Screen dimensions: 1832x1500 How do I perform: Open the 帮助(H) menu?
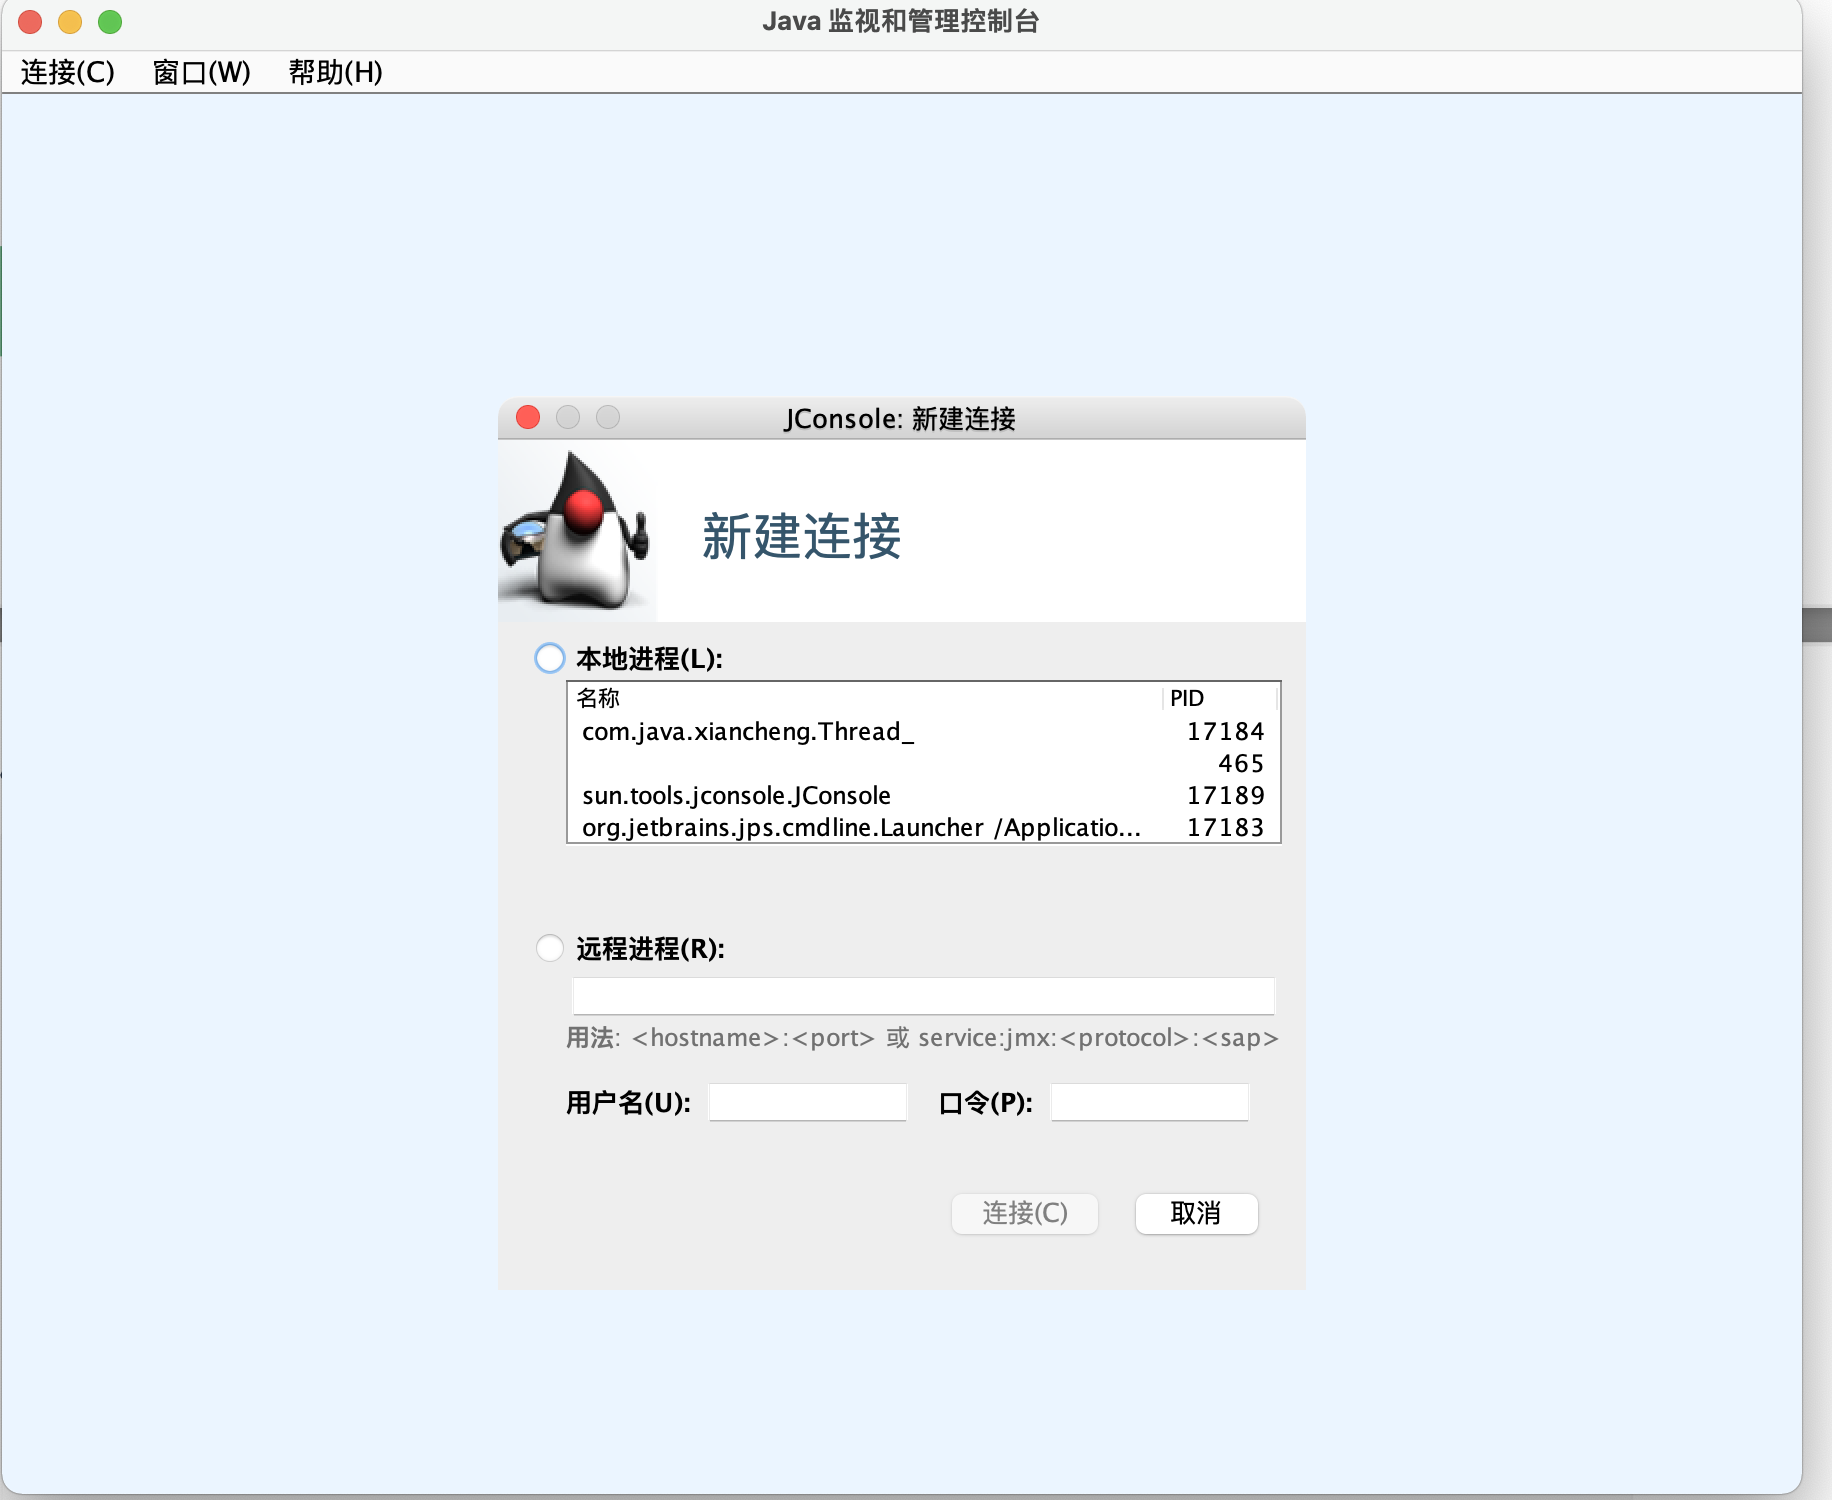[335, 72]
